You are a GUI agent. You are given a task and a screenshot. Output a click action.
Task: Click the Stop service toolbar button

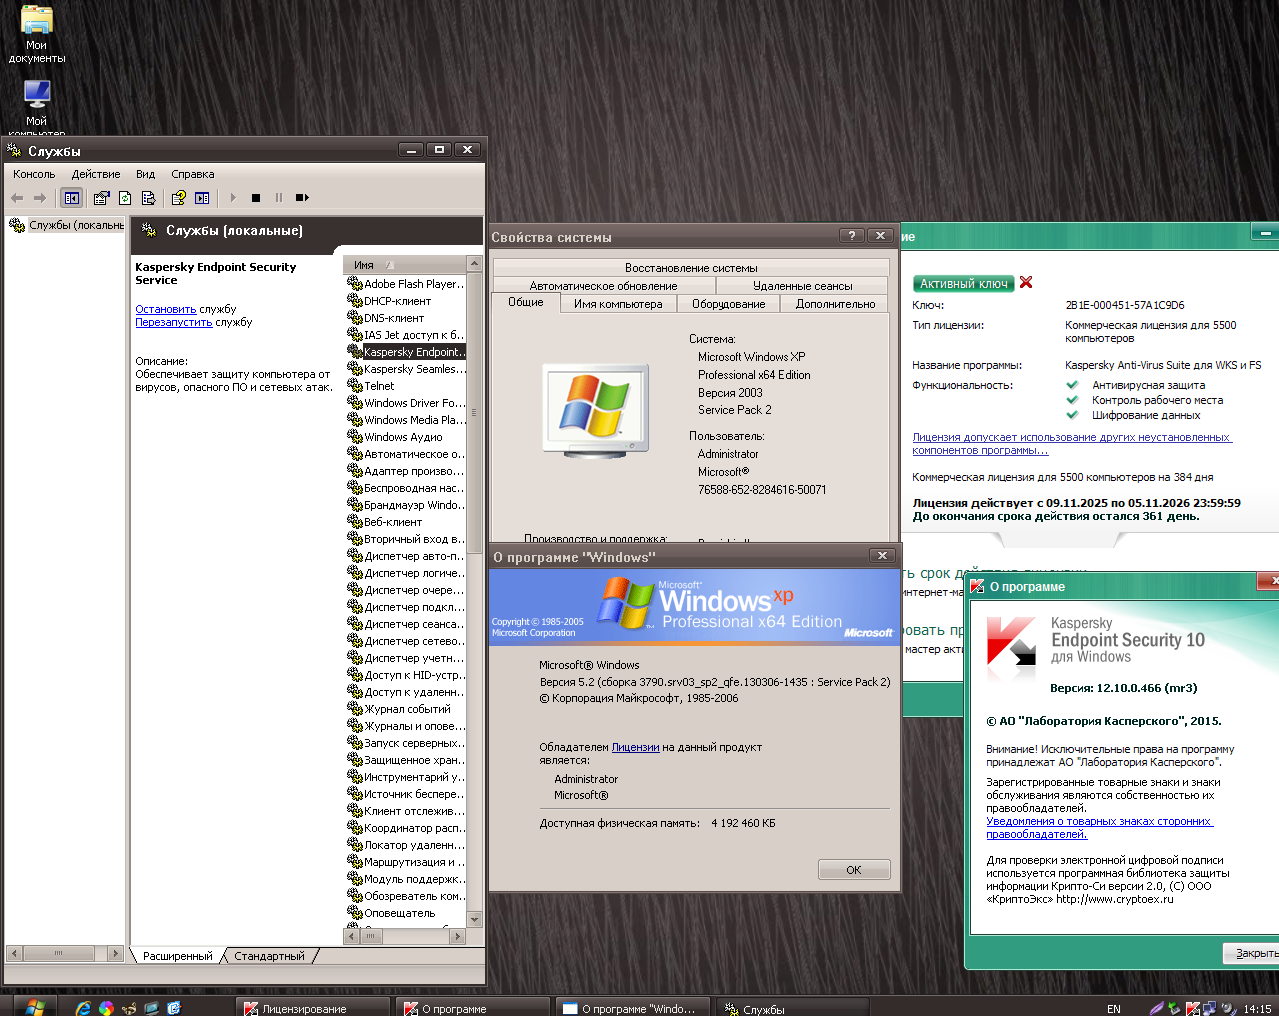256,198
